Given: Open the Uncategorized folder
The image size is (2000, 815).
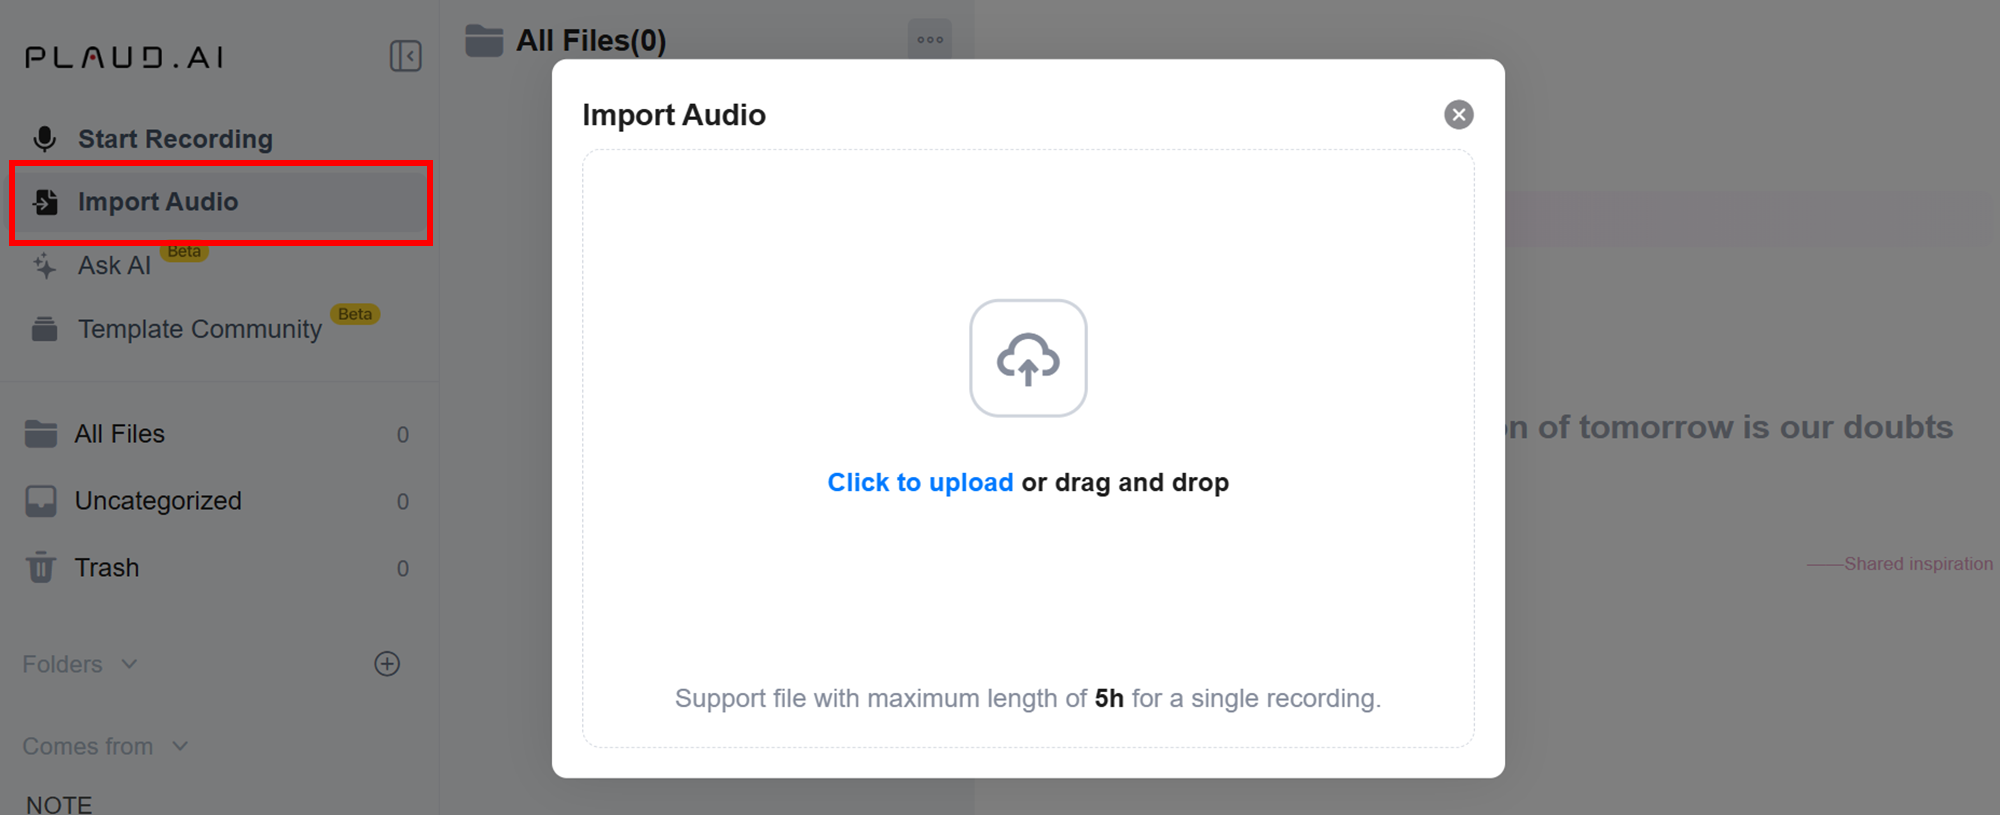Looking at the screenshot, I should pos(218,501).
